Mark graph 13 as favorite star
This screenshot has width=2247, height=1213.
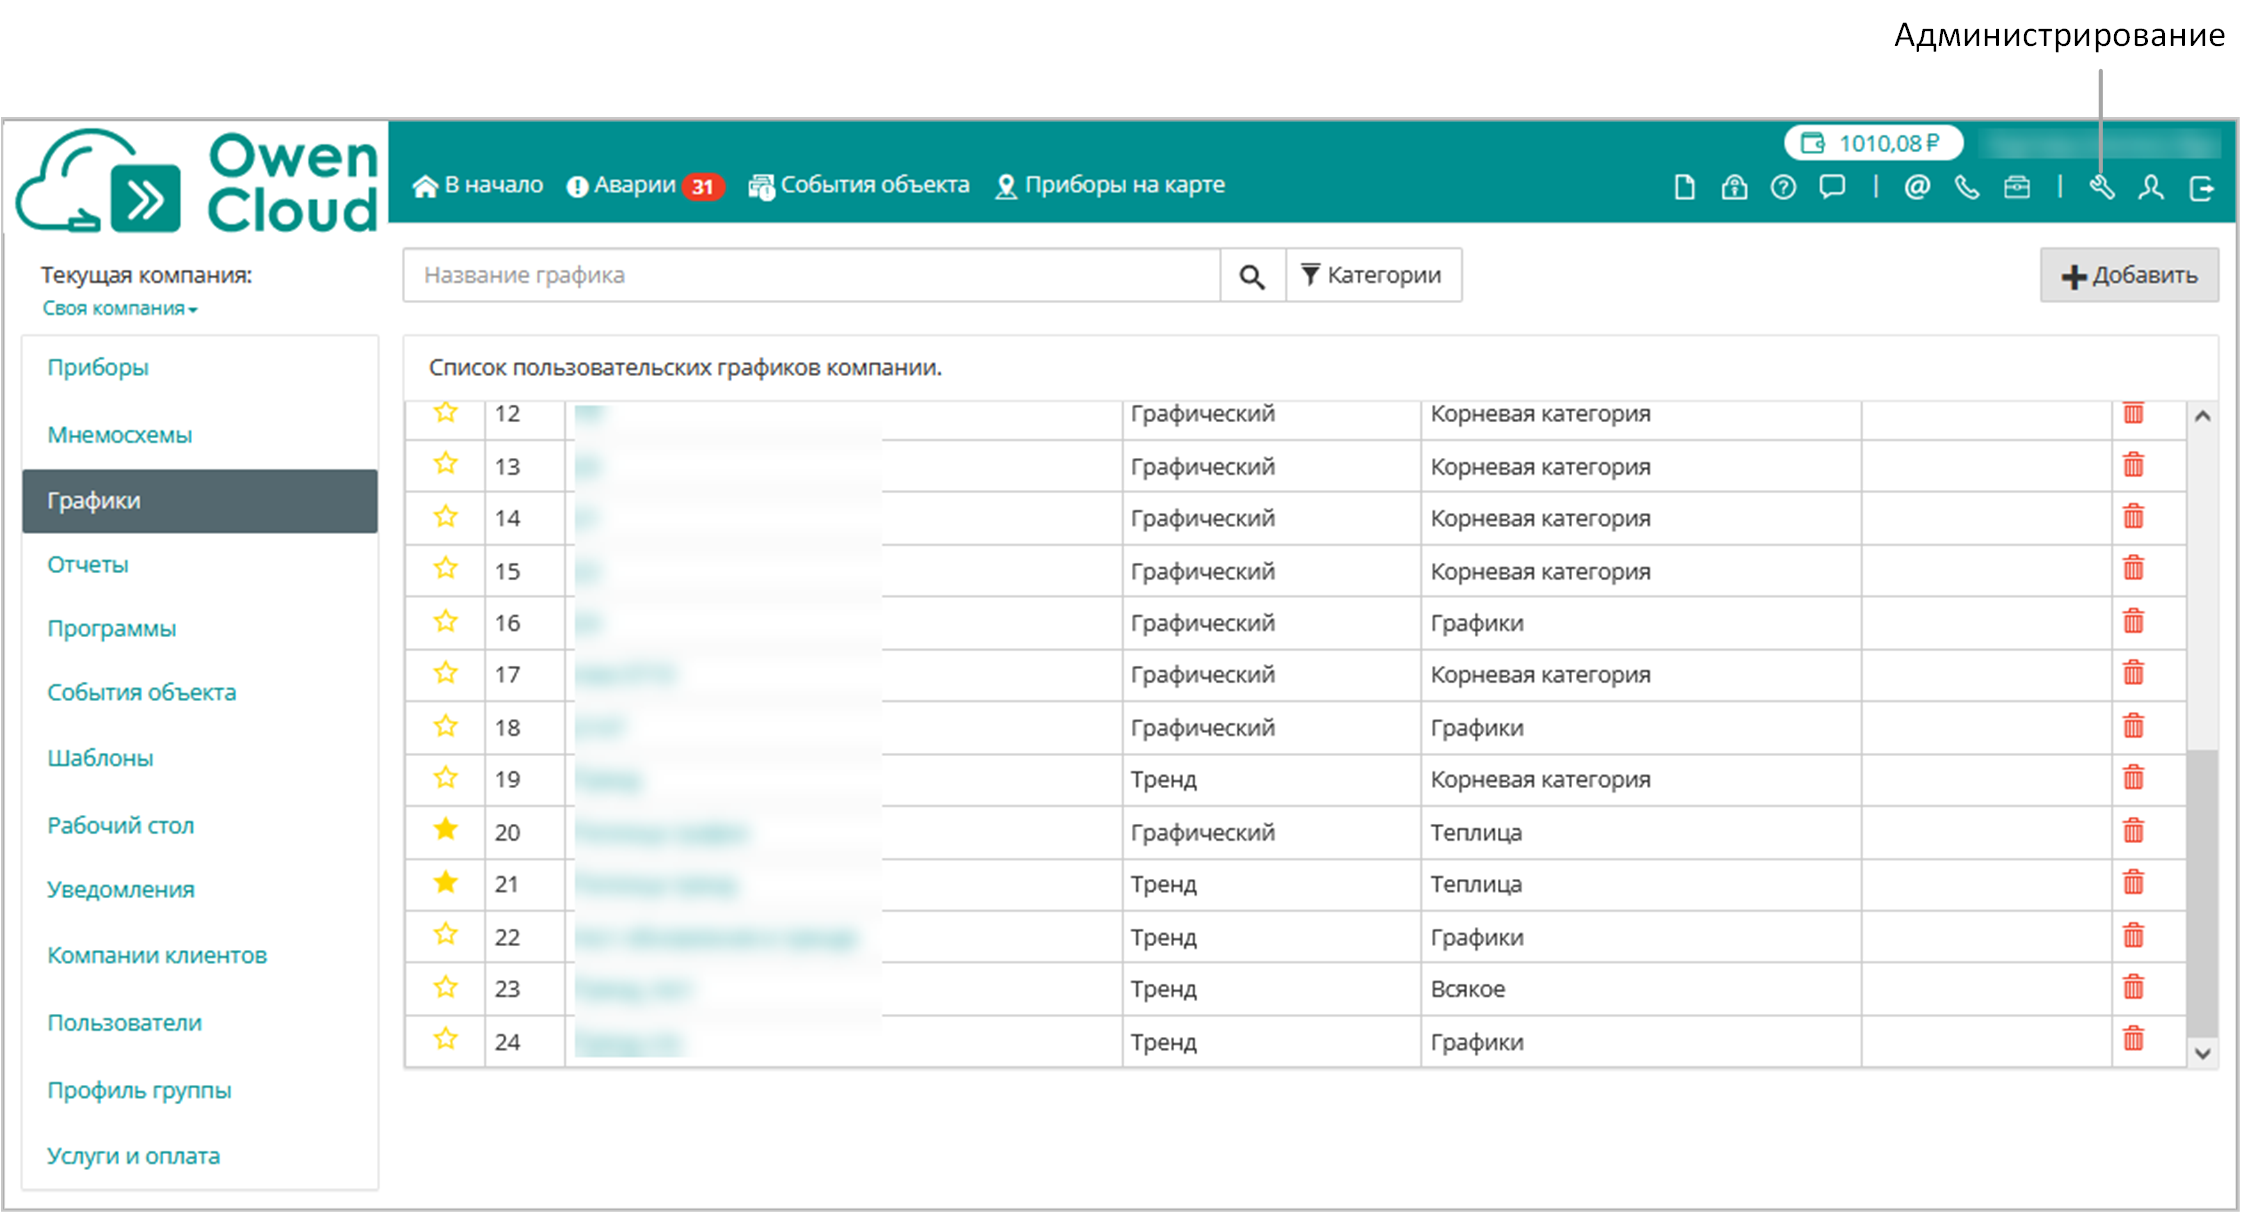point(446,464)
